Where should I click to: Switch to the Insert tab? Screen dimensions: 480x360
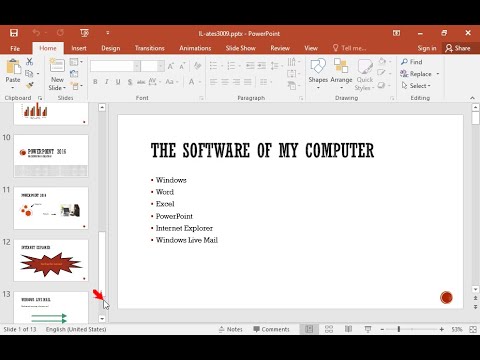pos(79,48)
